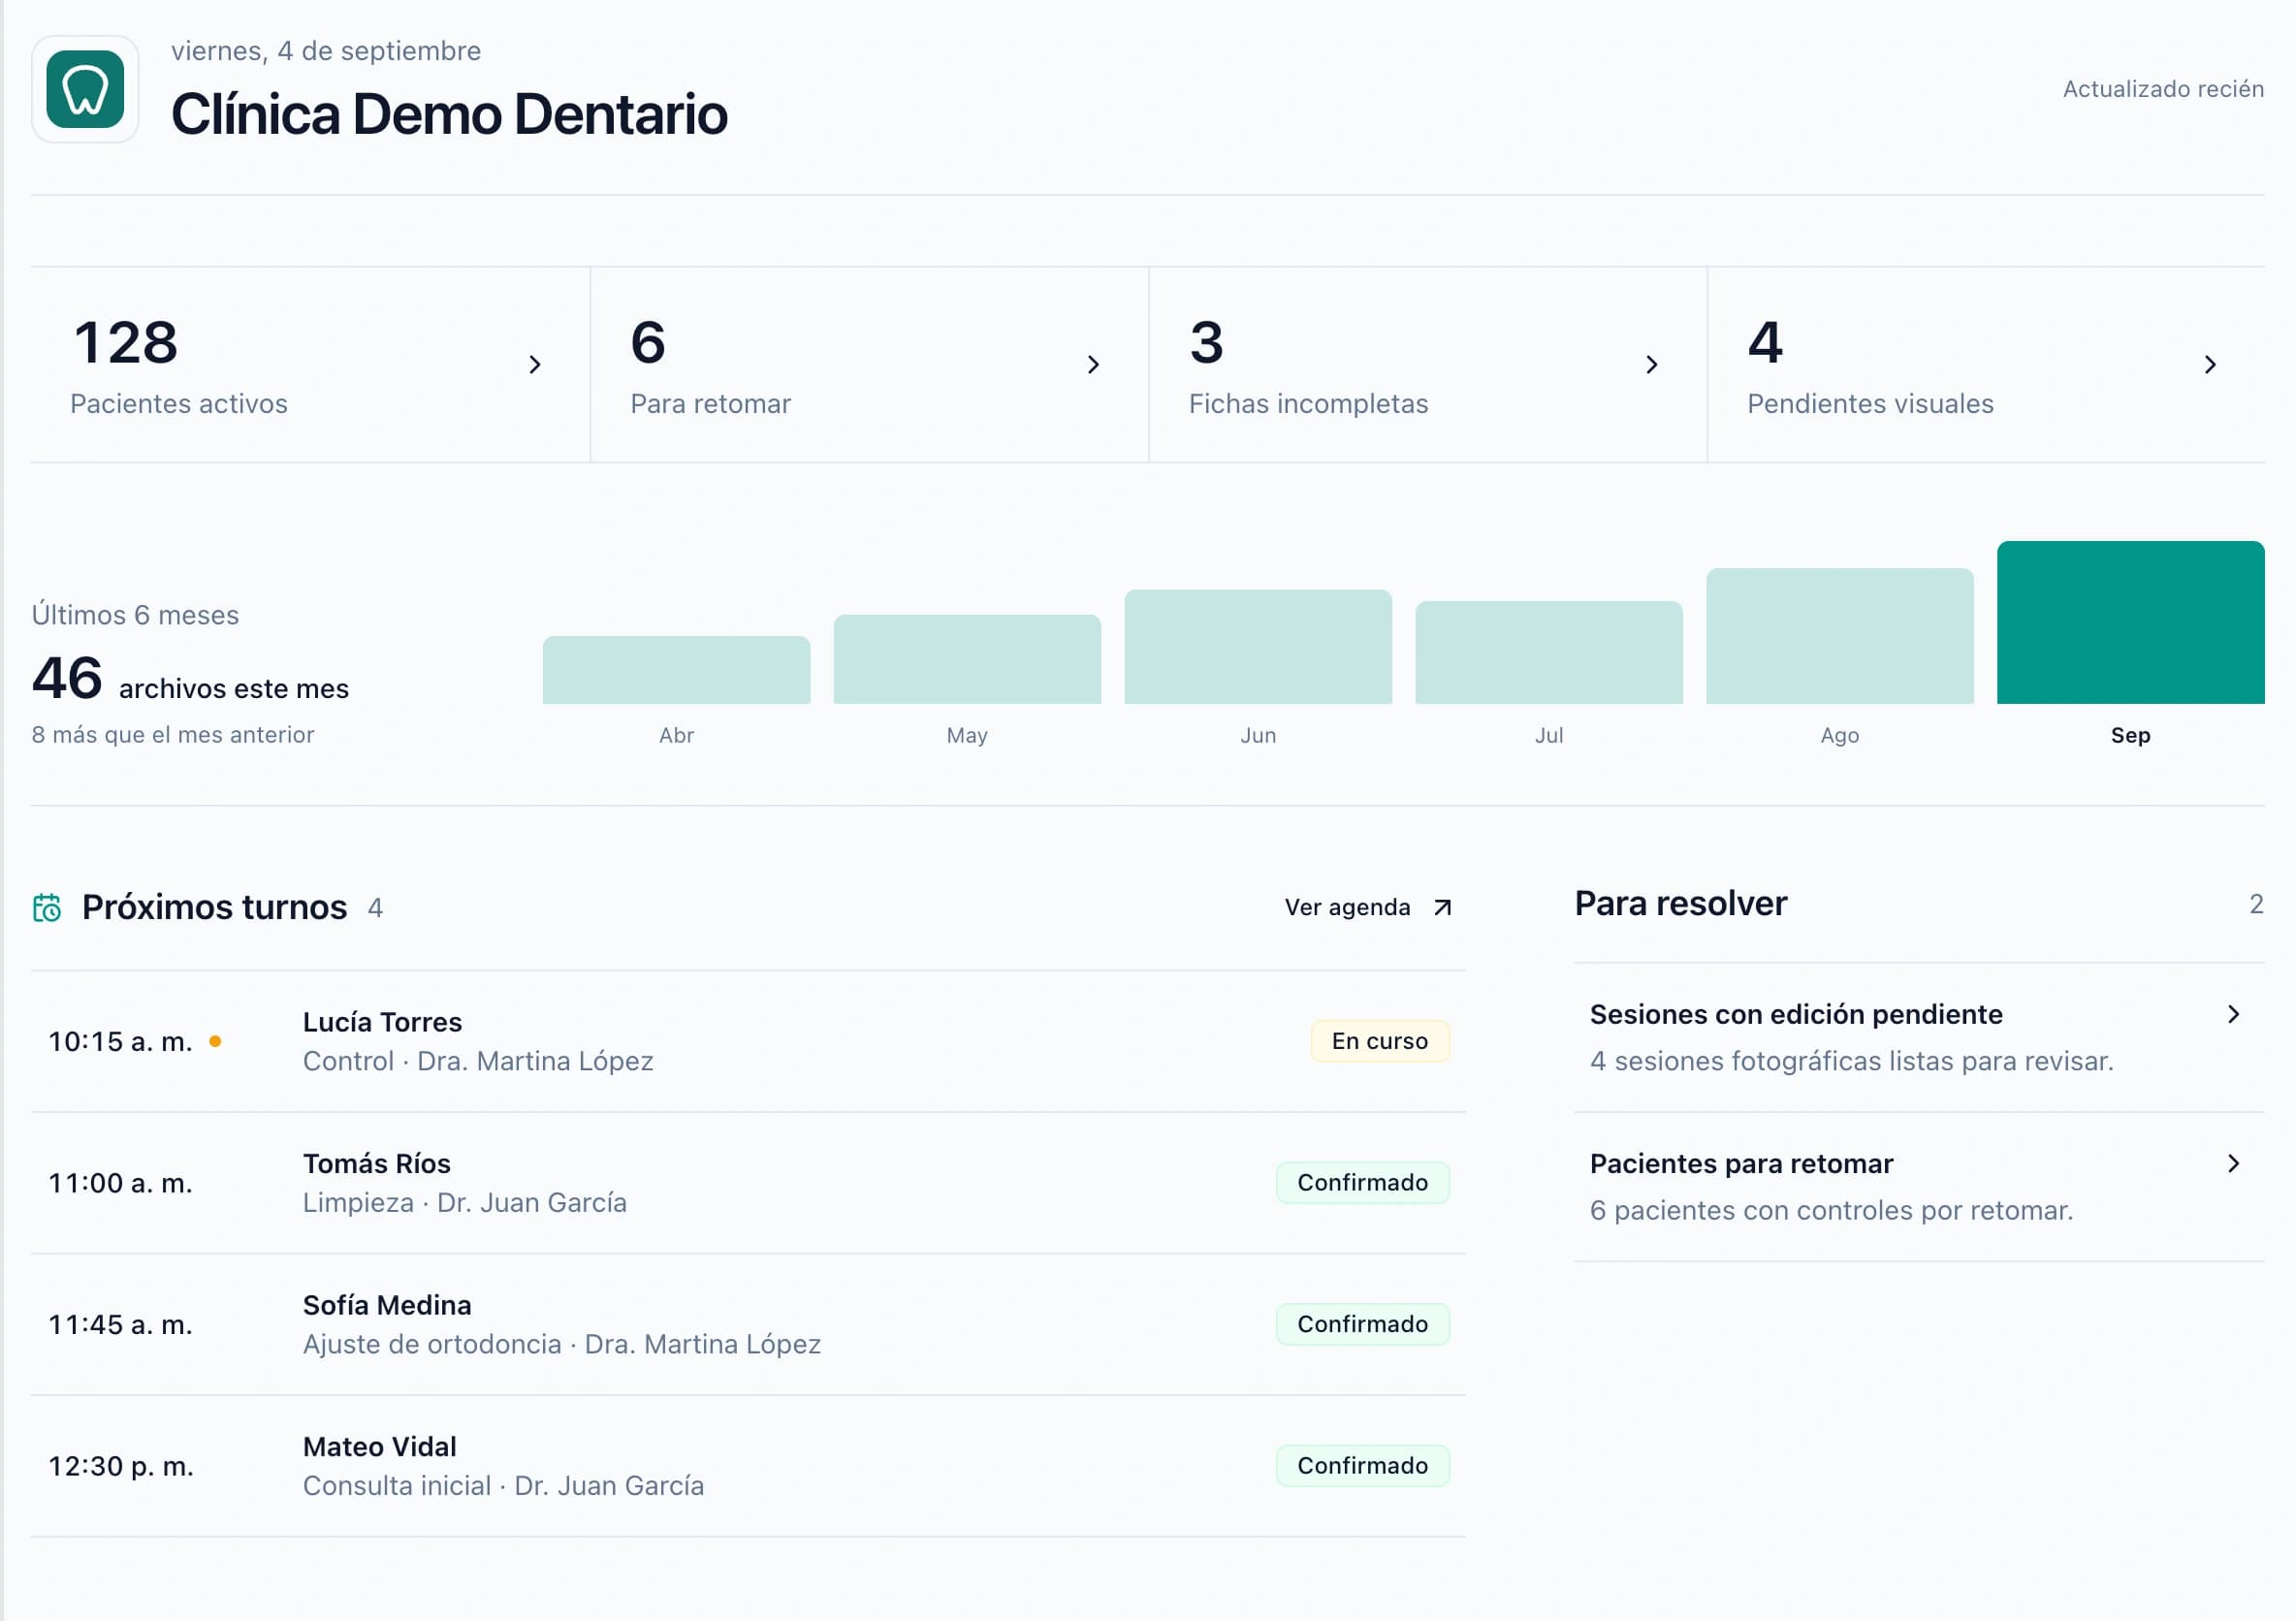This screenshot has height=1621, width=2296.
Task: Click the Sep month label
Action: 2131,735
